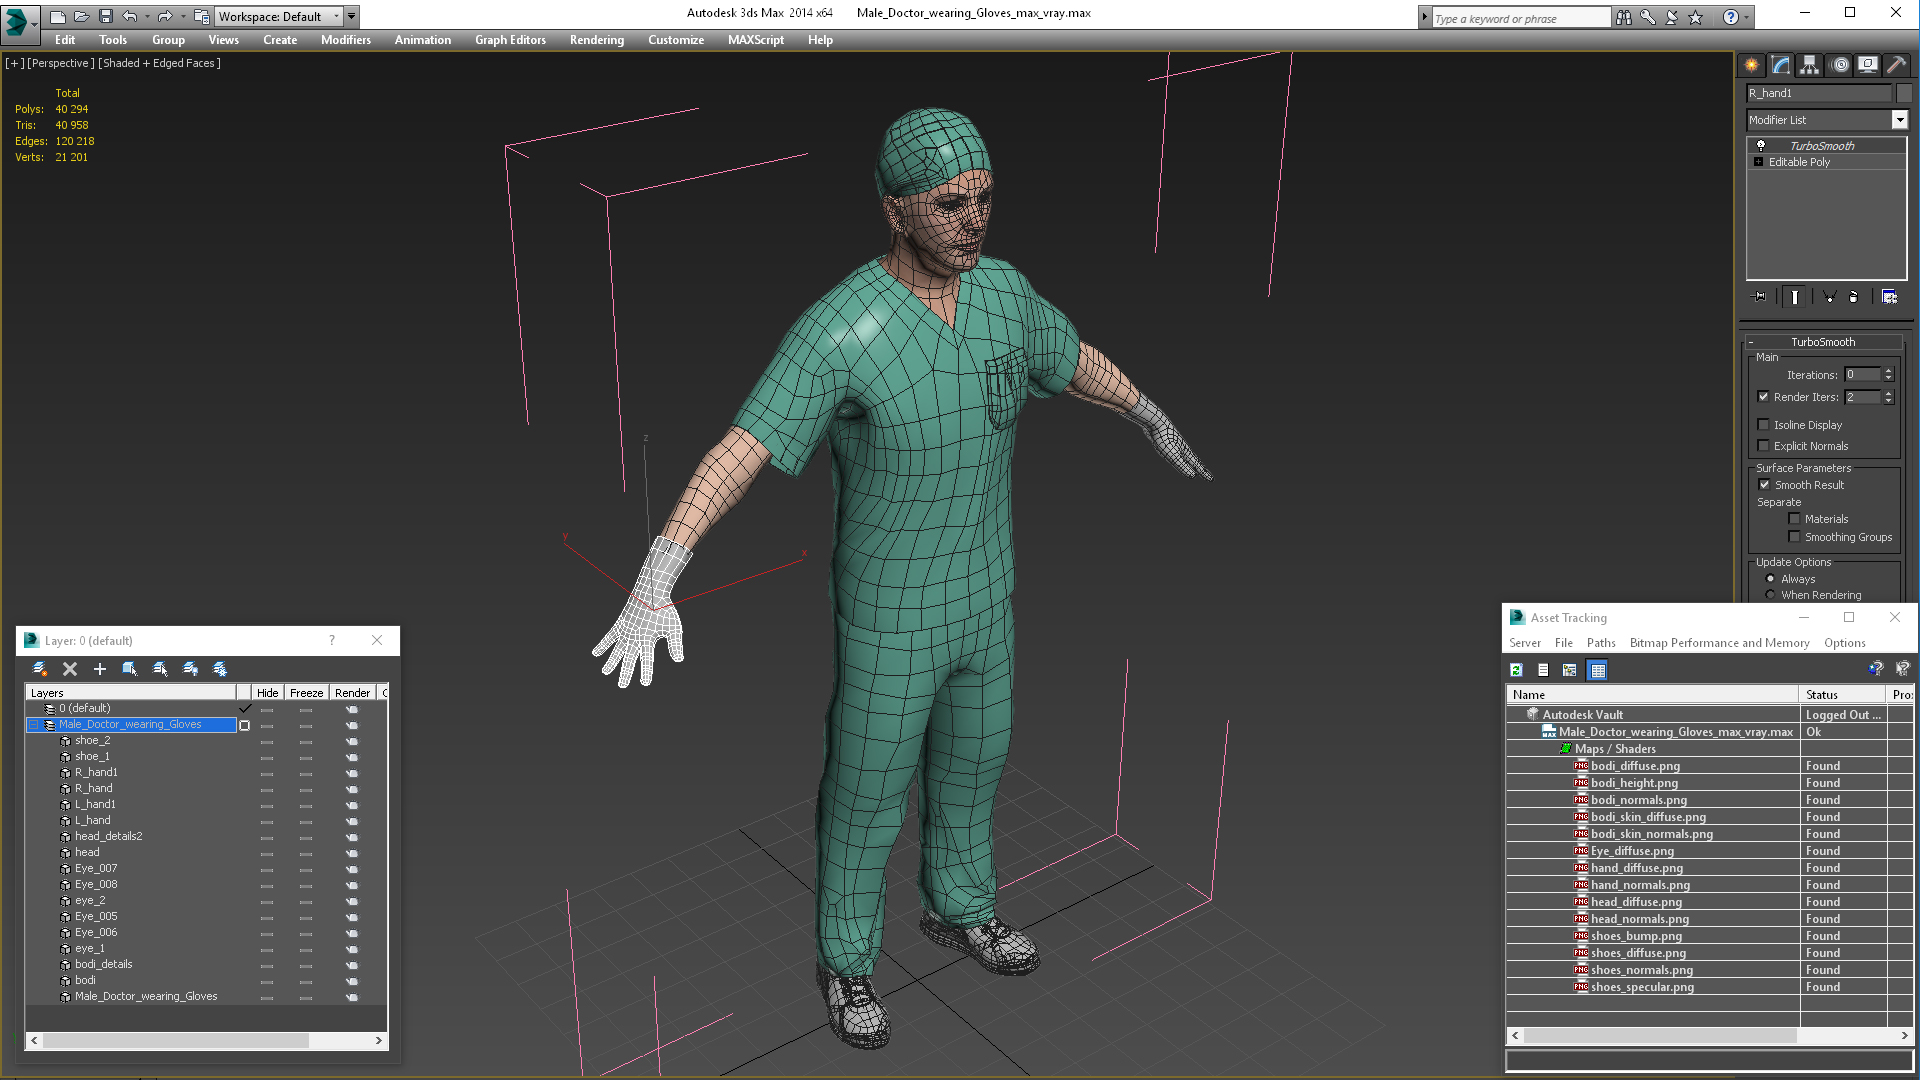The image size is (1920, 1080).
Task: Click Delete layer X icon
Action: coord(70,669)
